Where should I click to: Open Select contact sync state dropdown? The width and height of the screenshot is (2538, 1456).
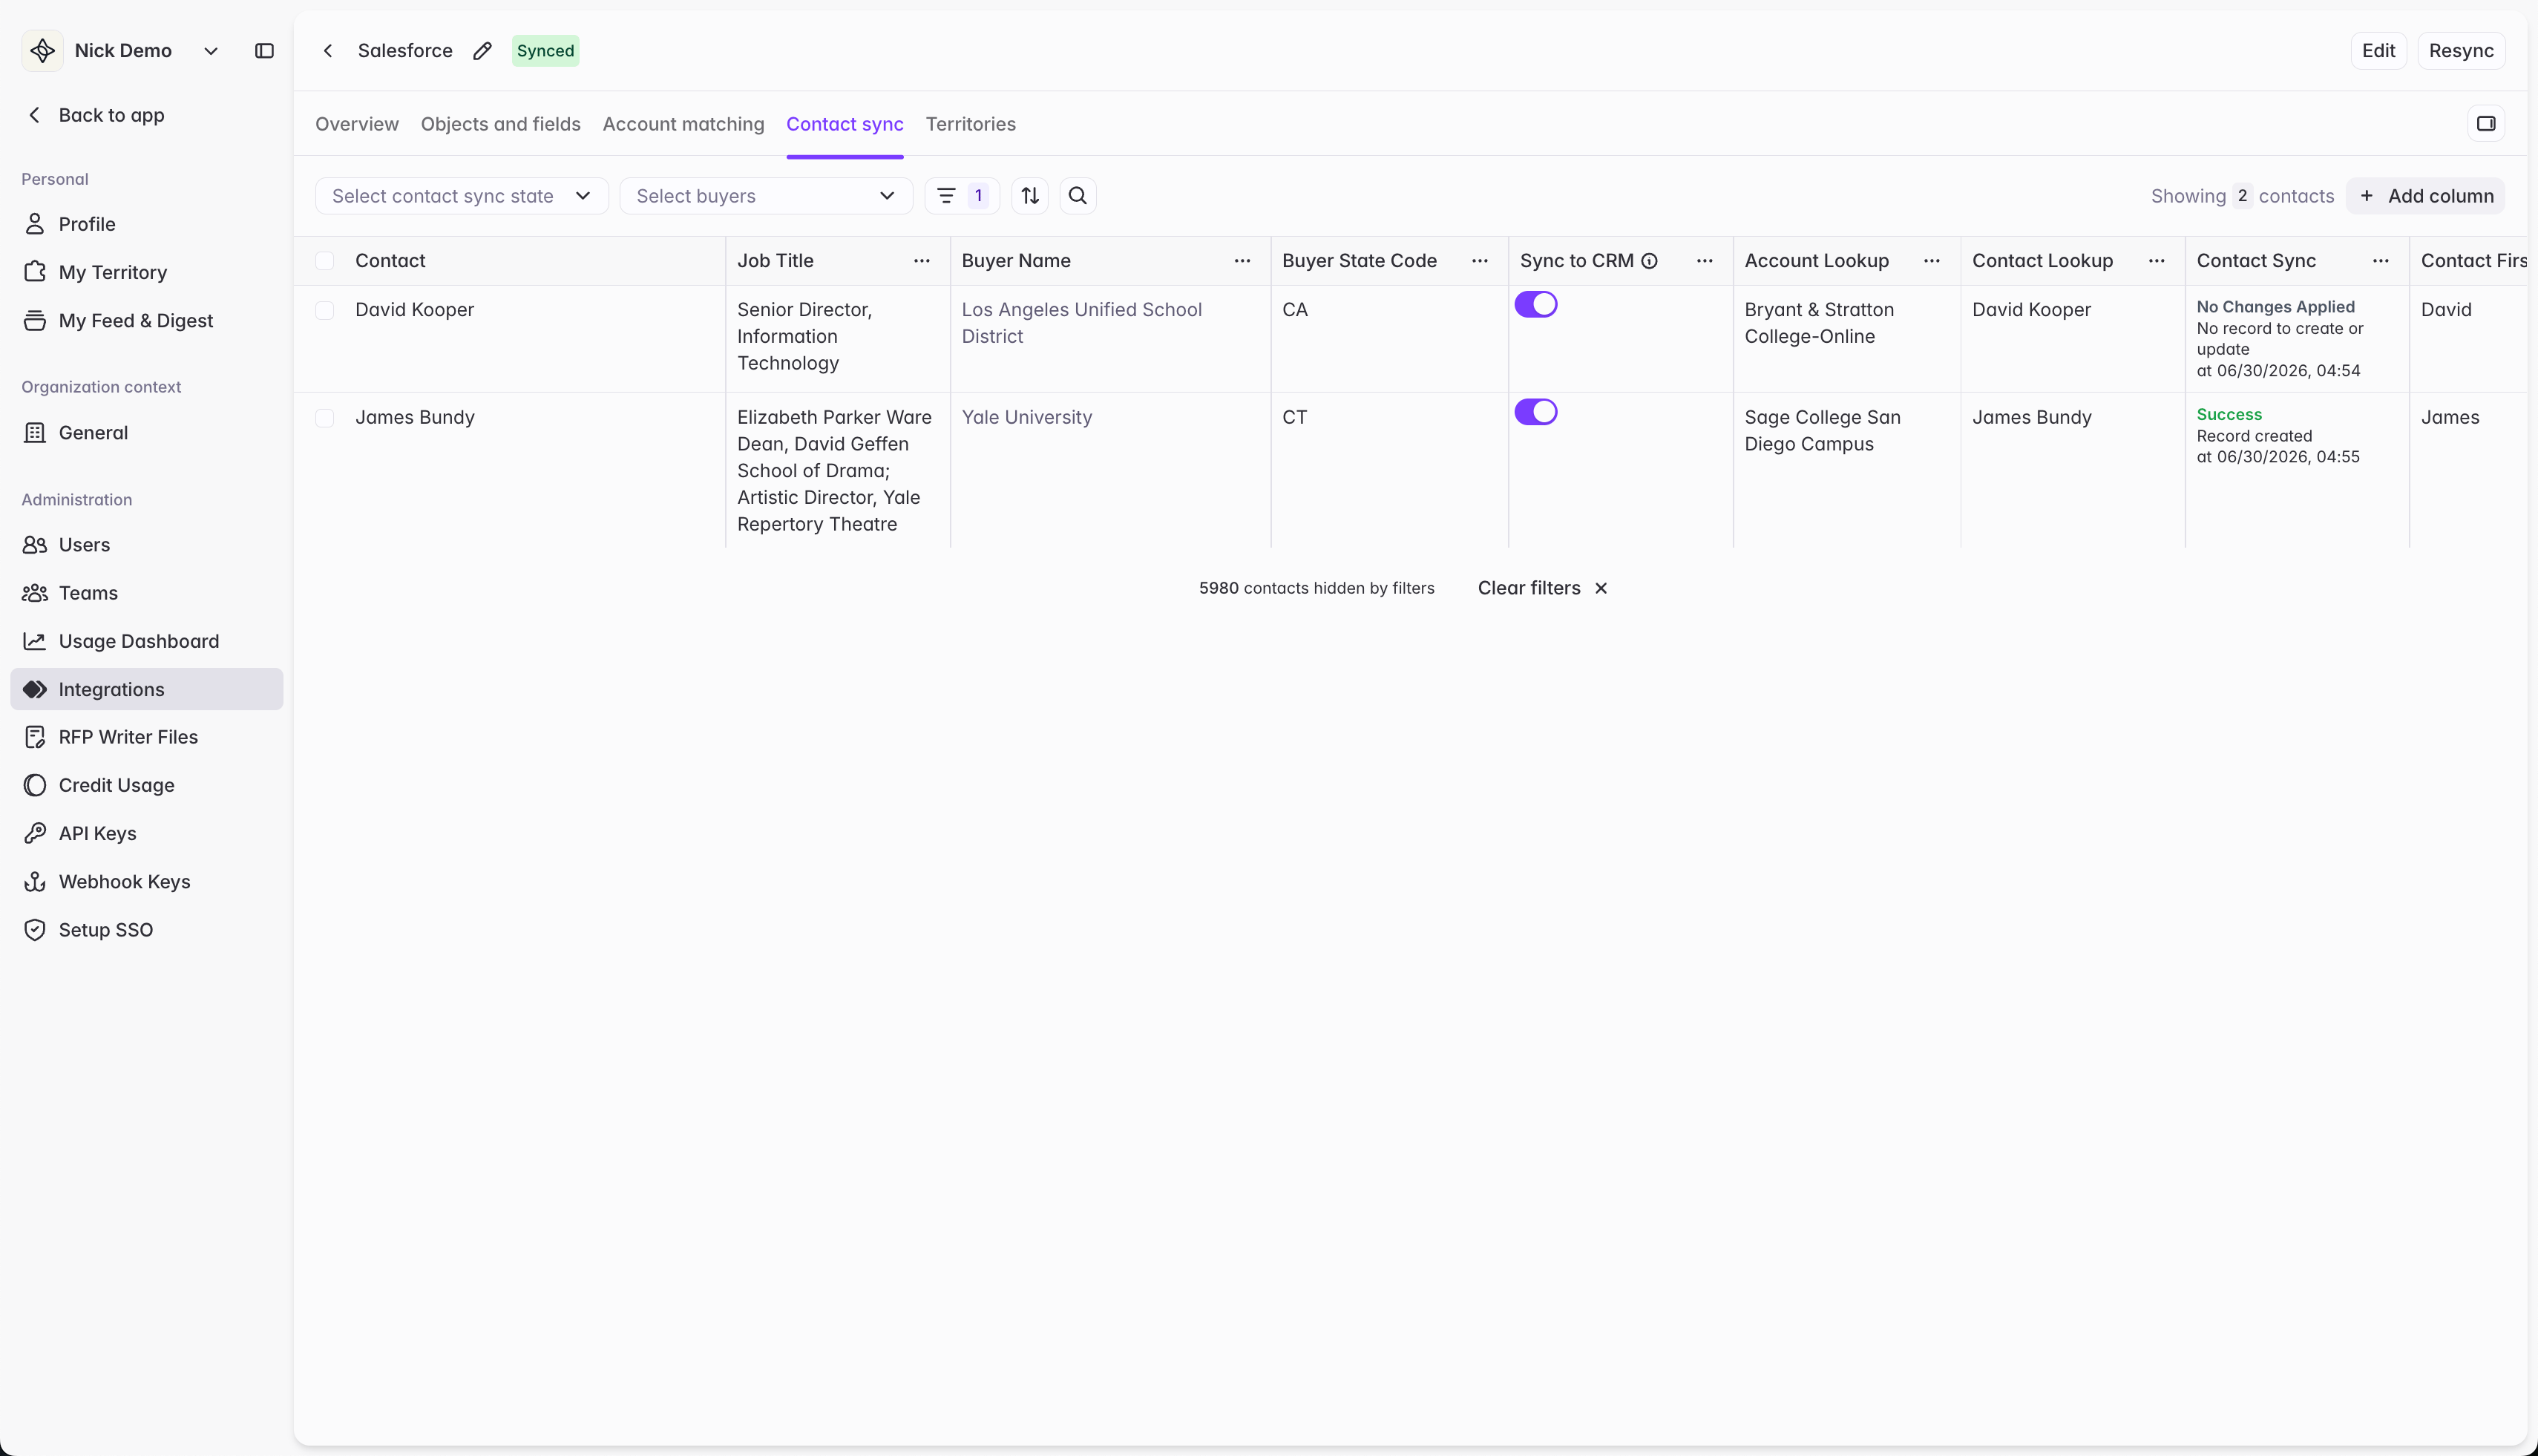(x=461, y=196)
